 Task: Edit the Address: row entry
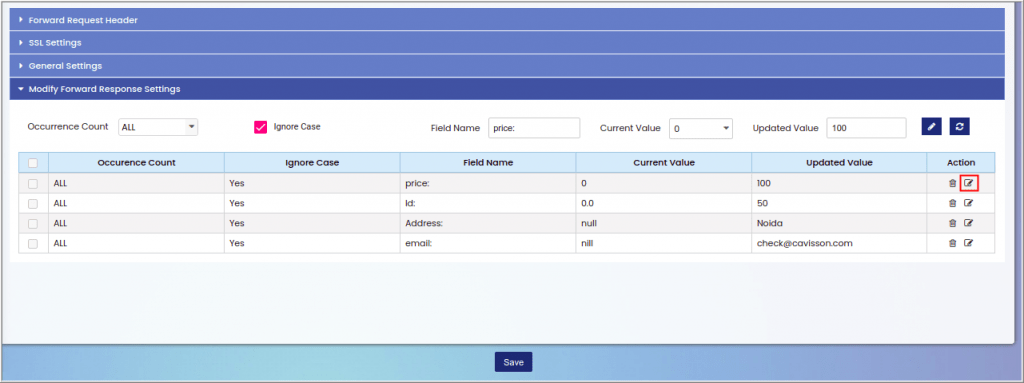click(968, 223)
